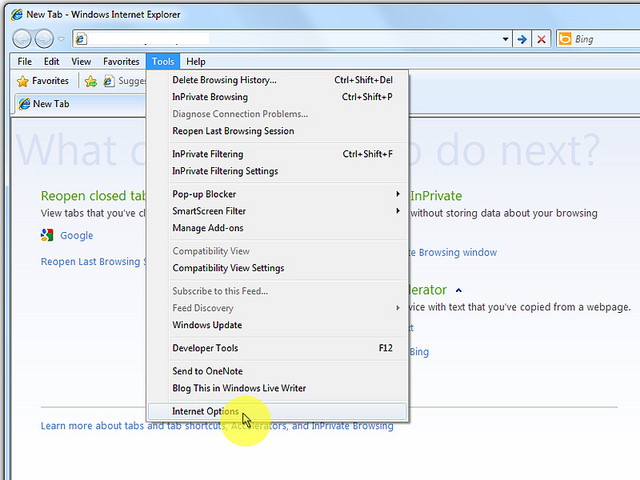
Task: Select Compatibility View Settings
Action: 228,268
